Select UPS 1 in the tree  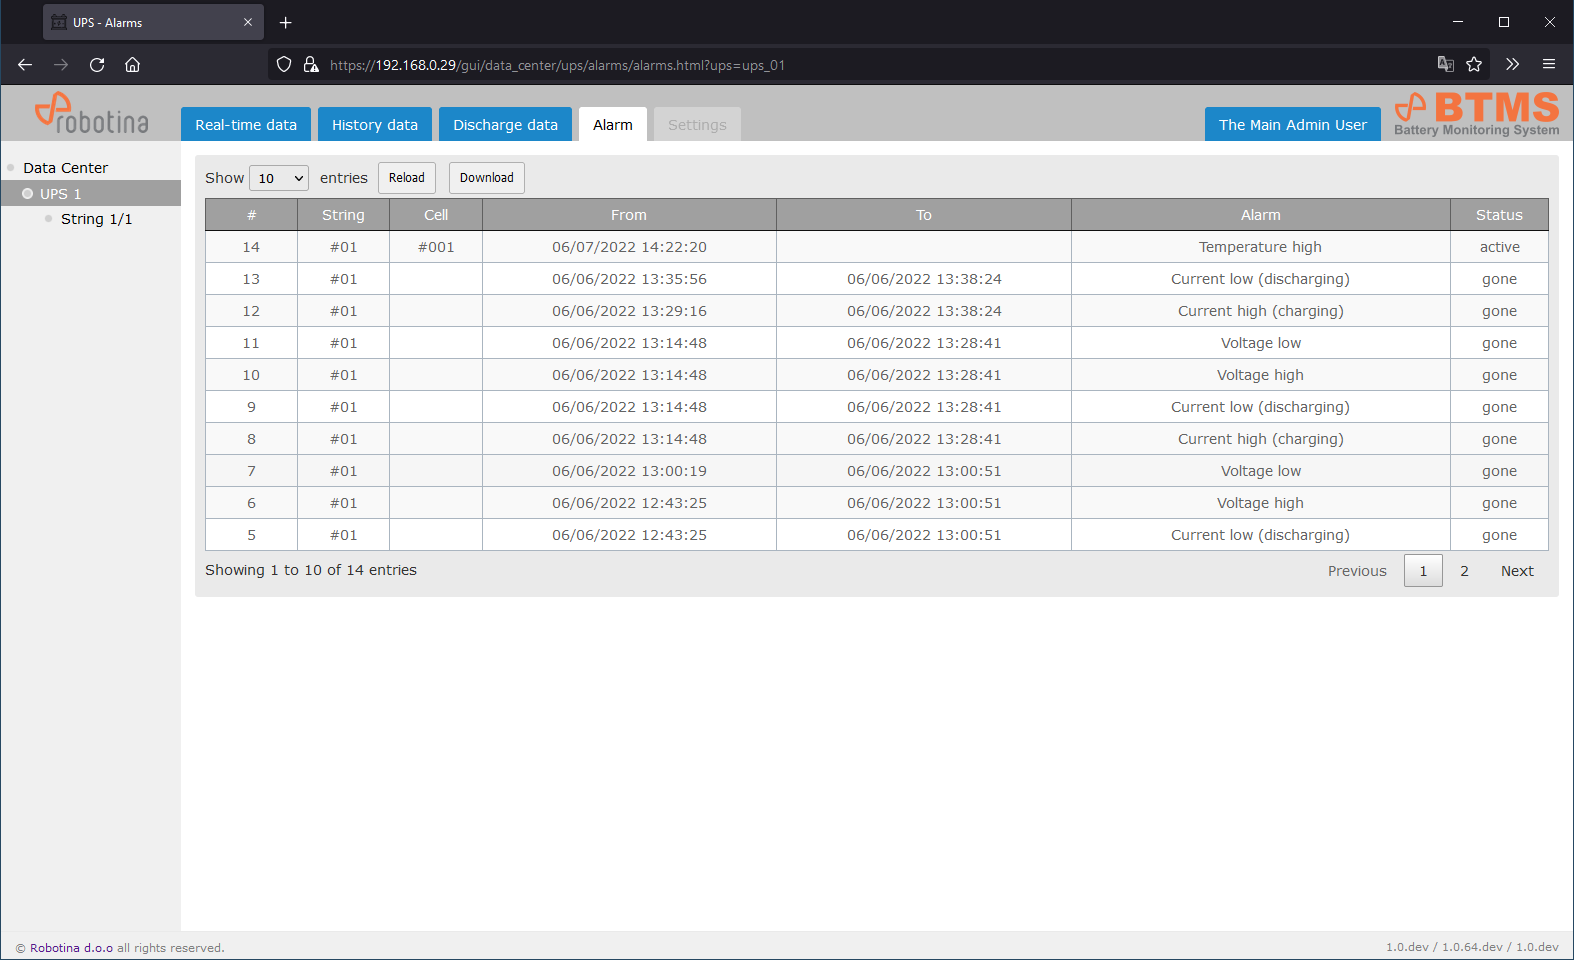coord(60,194)
